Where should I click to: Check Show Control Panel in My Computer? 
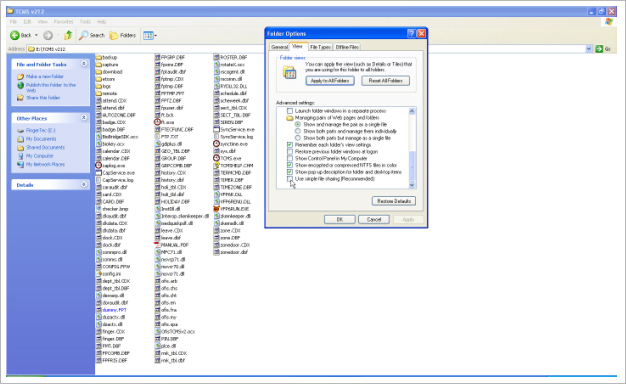click(x=290, y=158)
